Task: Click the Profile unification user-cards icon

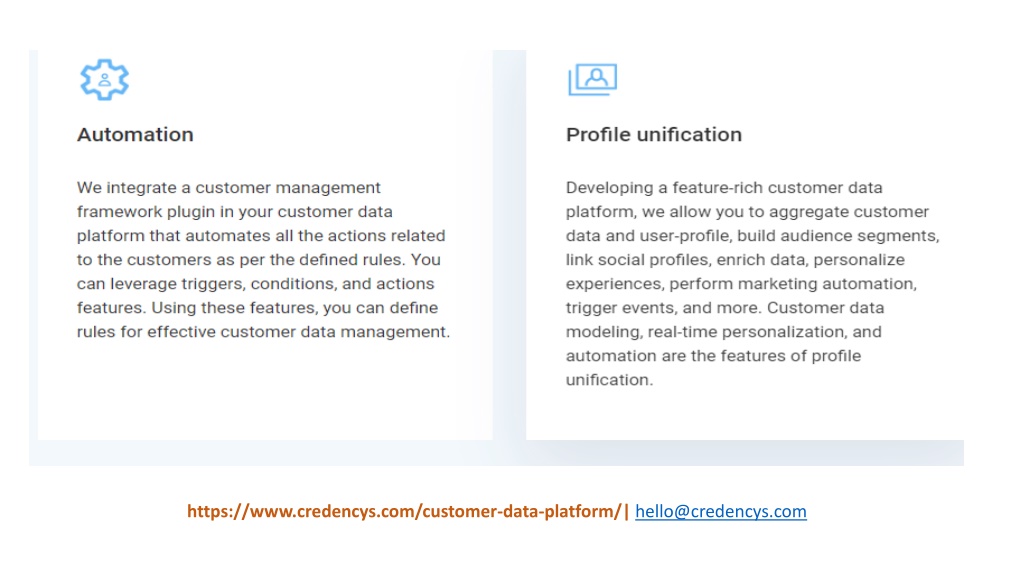Action: (x=592, y=80)
